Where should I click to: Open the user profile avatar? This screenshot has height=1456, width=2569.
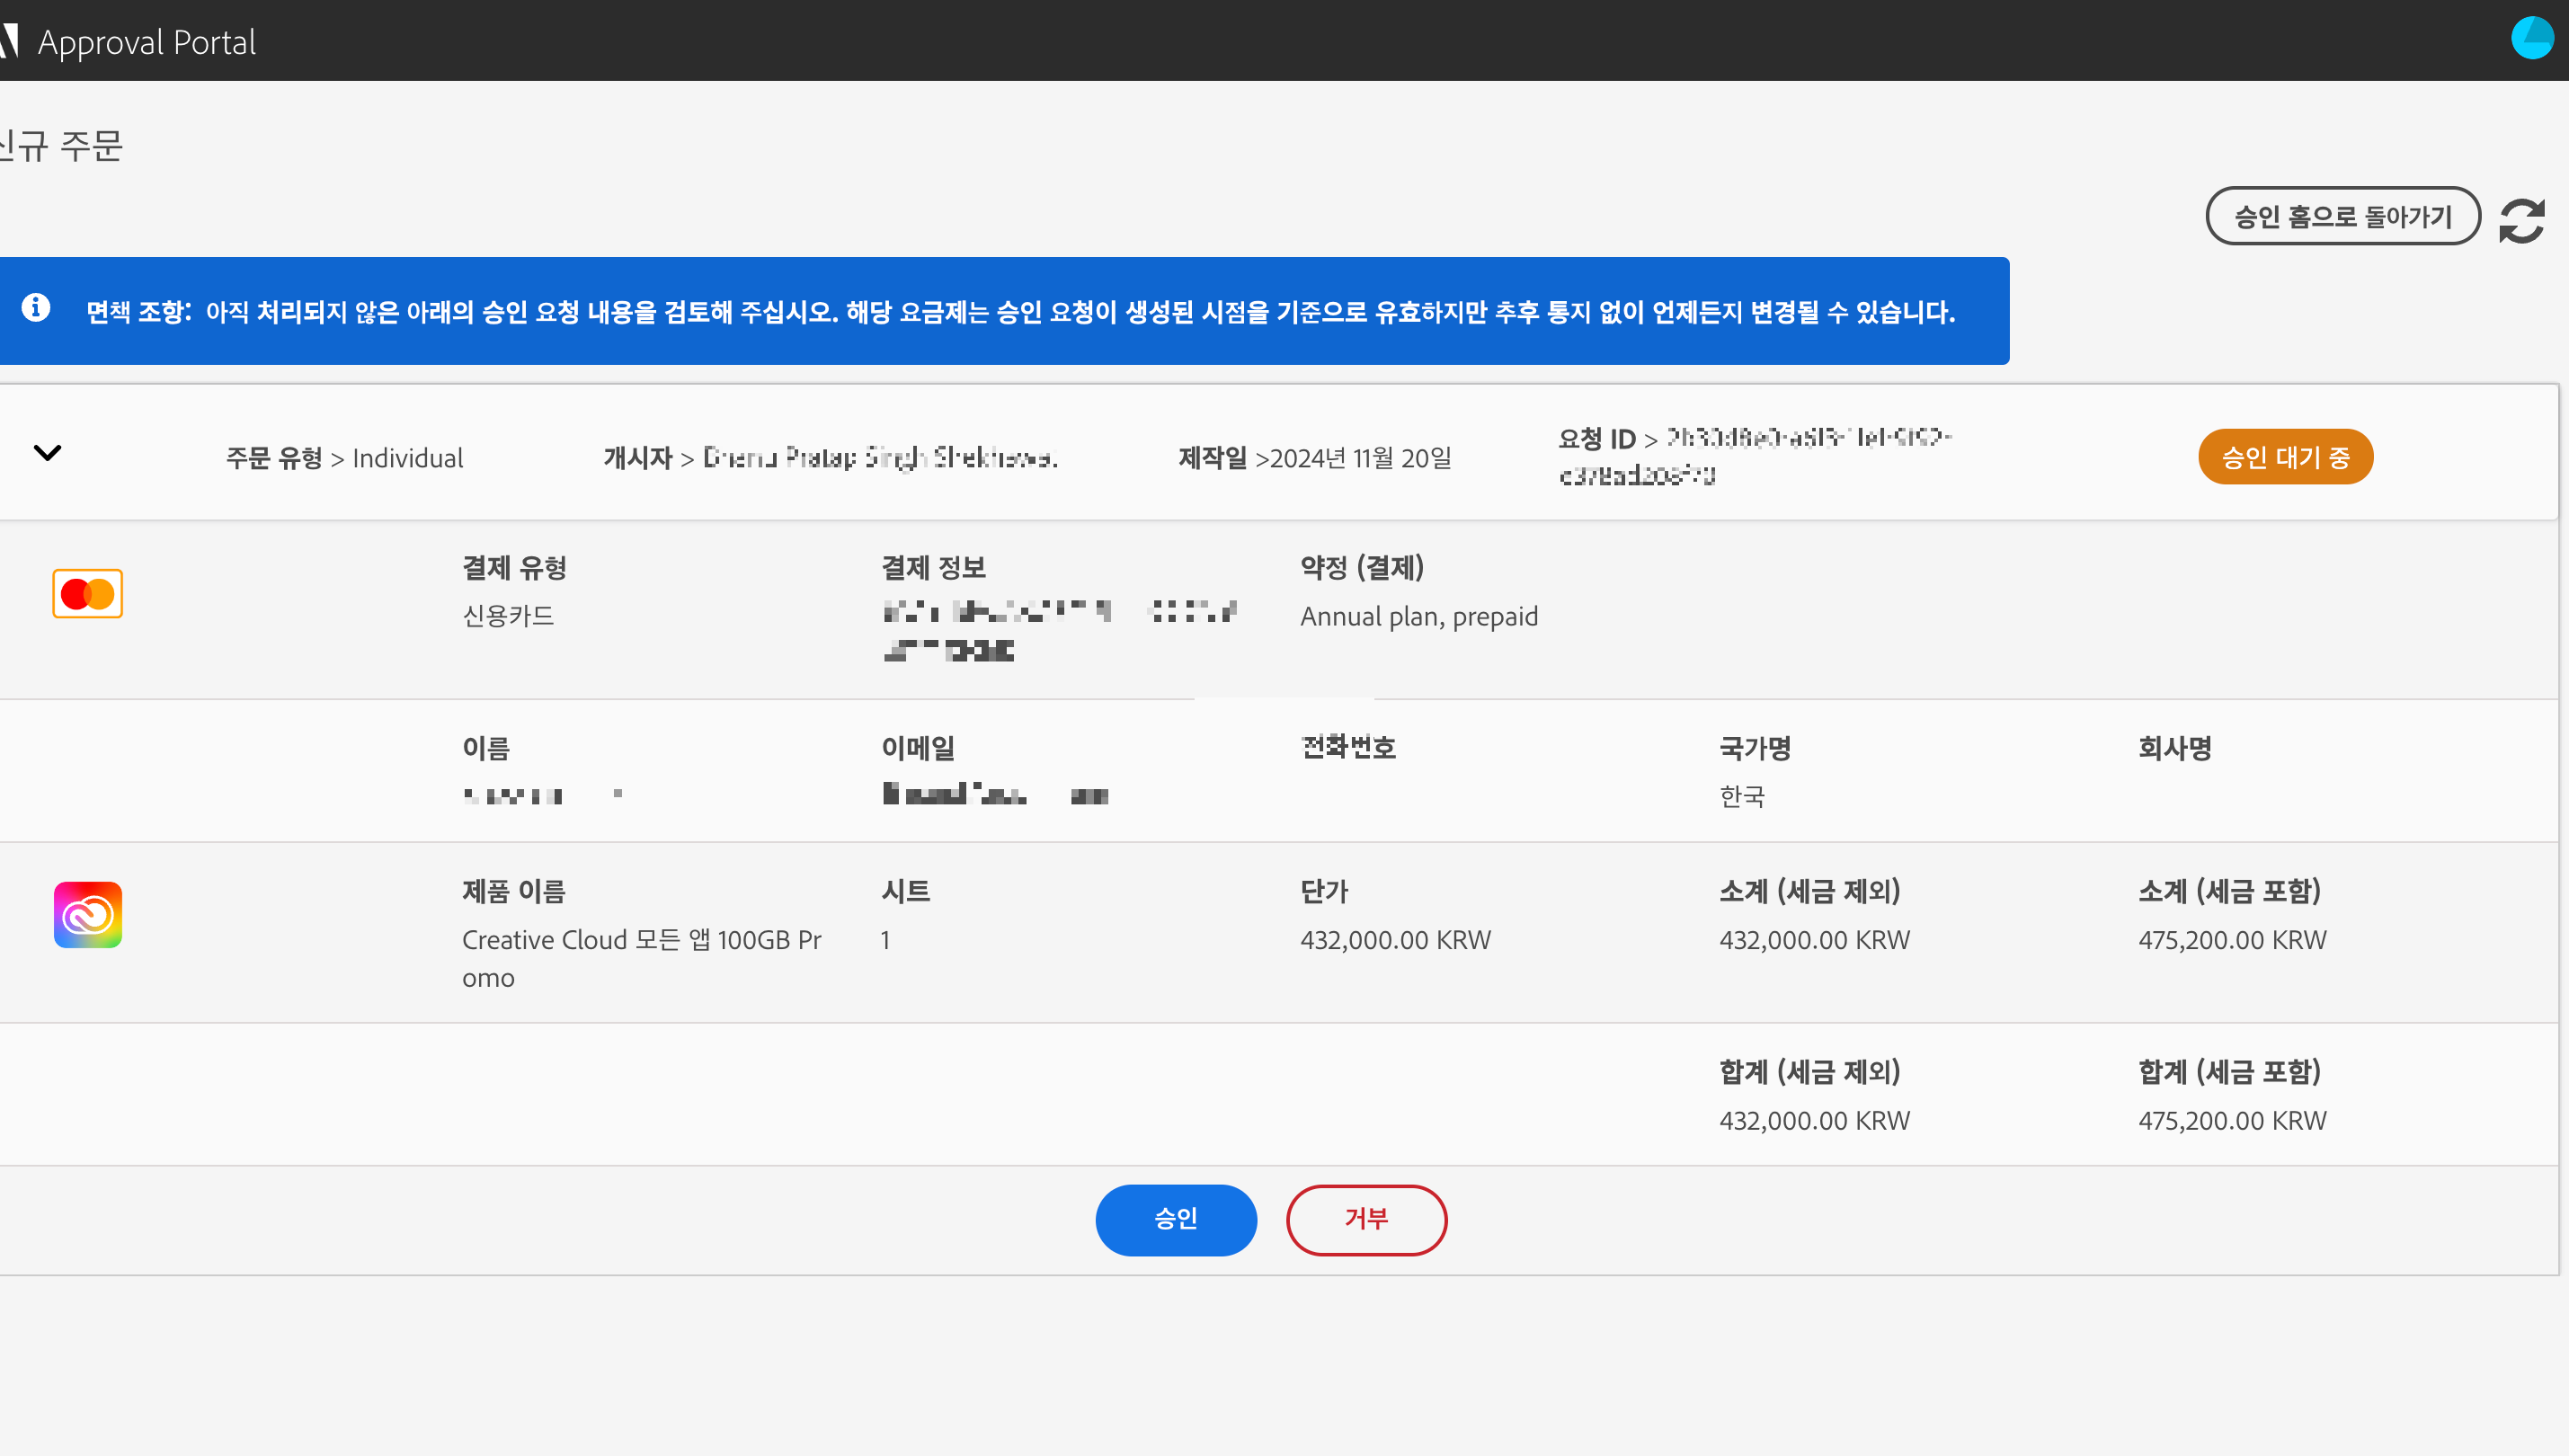pos(2531,38)
